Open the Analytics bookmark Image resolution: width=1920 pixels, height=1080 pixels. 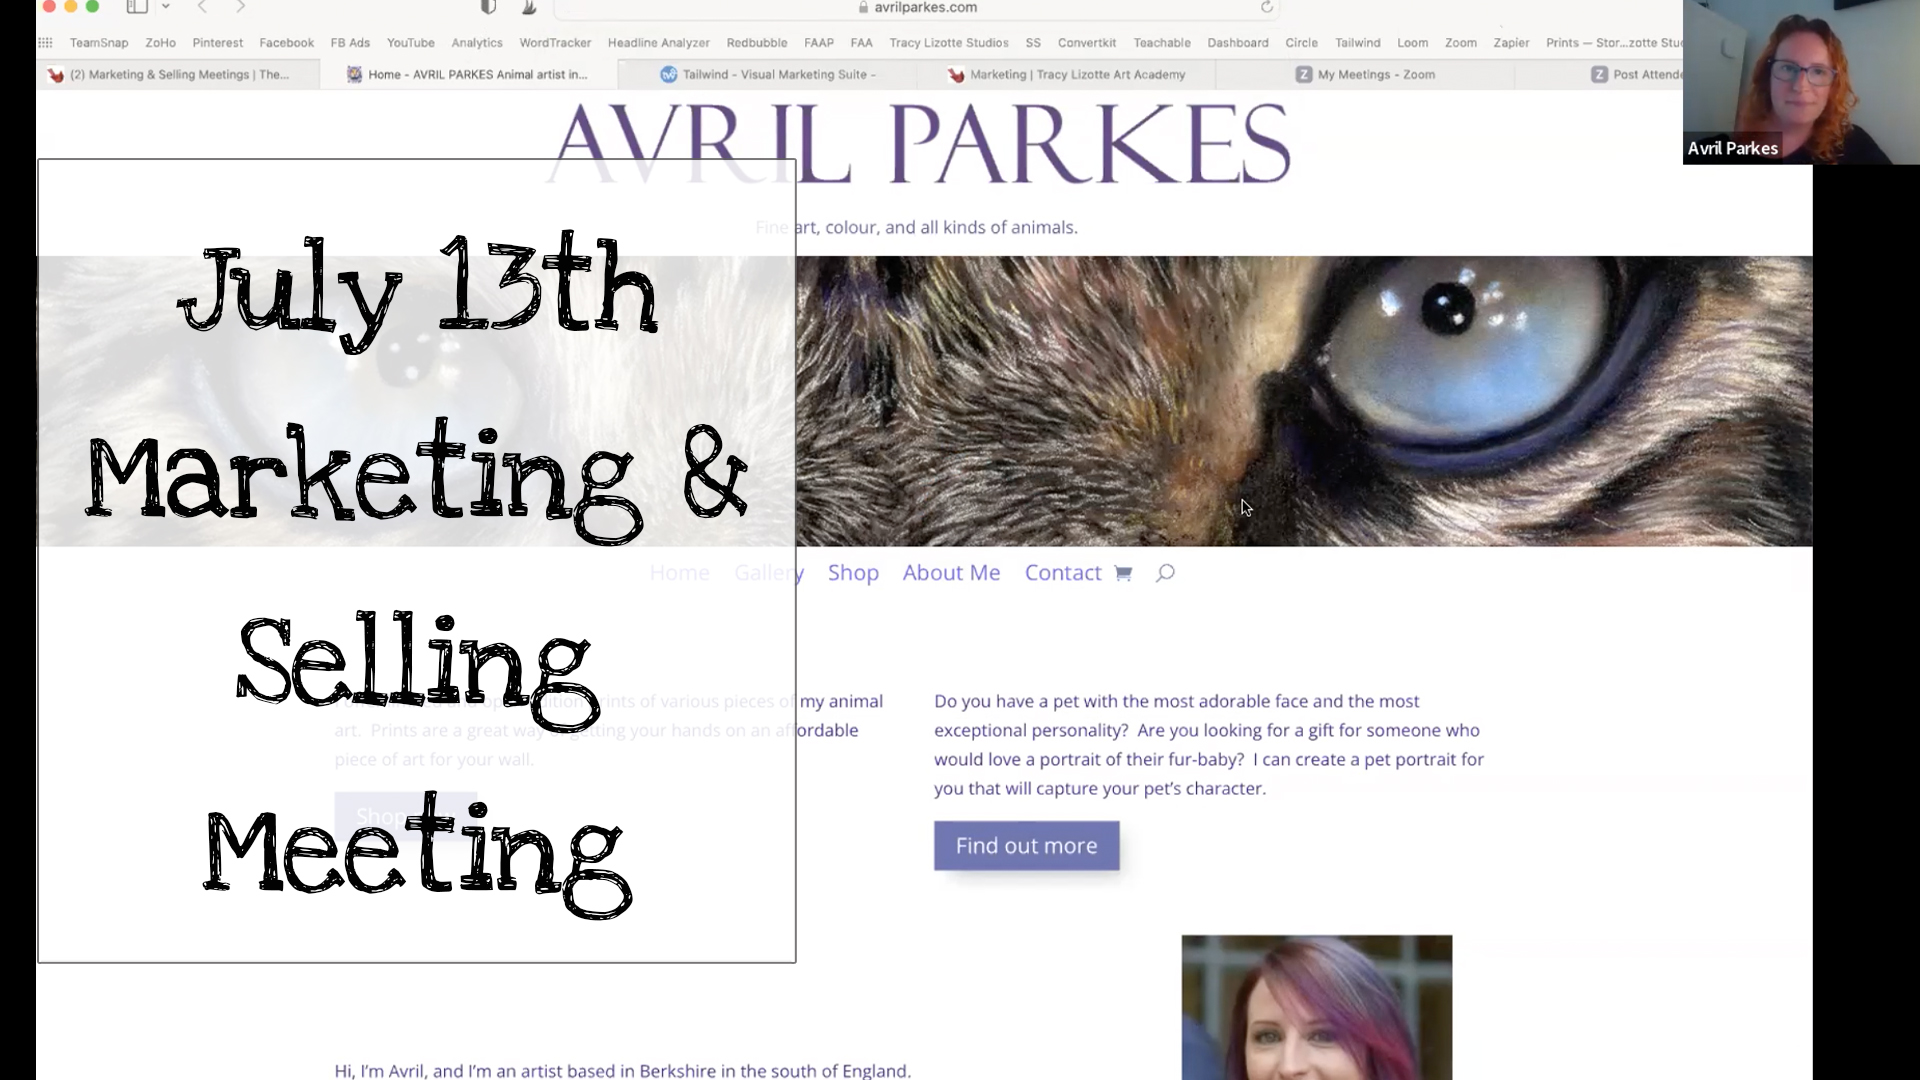pyautogui.click(x=477, y=43)
